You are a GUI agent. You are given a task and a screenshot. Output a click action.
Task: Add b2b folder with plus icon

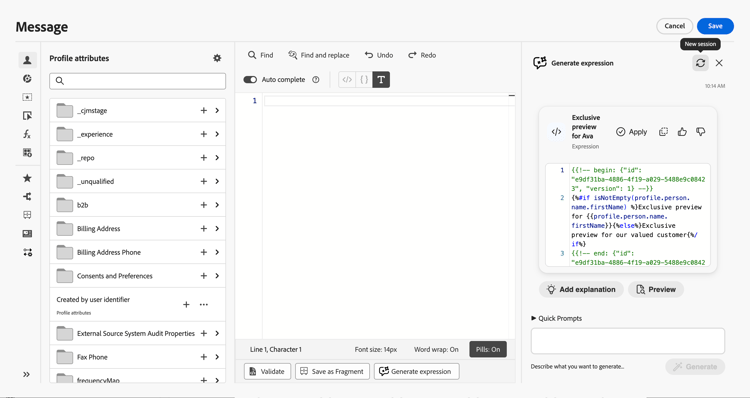pos(204,205)
